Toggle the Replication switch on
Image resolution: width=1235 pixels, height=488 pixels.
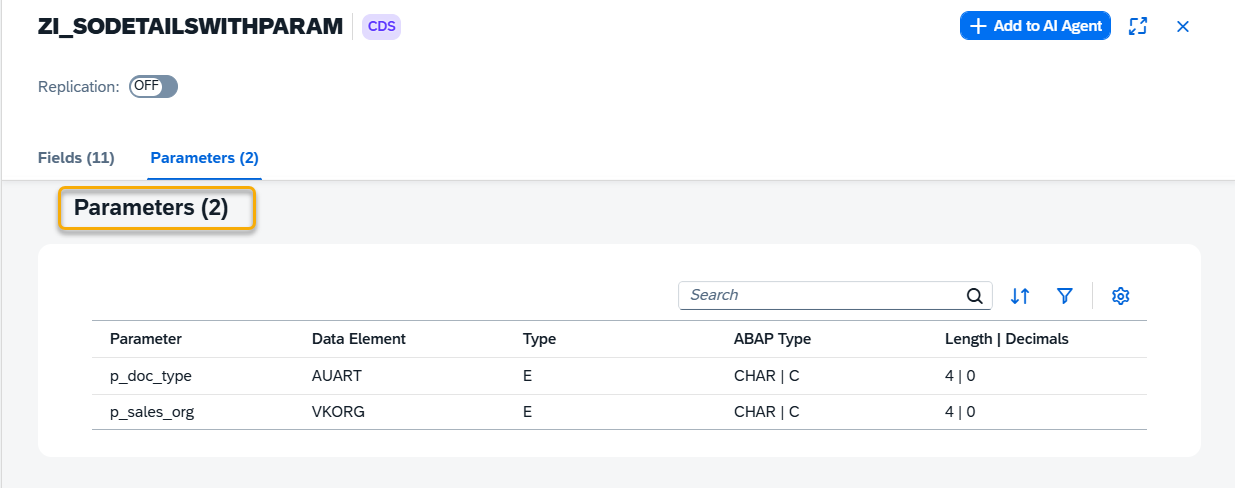pyautogui.click(x=153, y=87)
